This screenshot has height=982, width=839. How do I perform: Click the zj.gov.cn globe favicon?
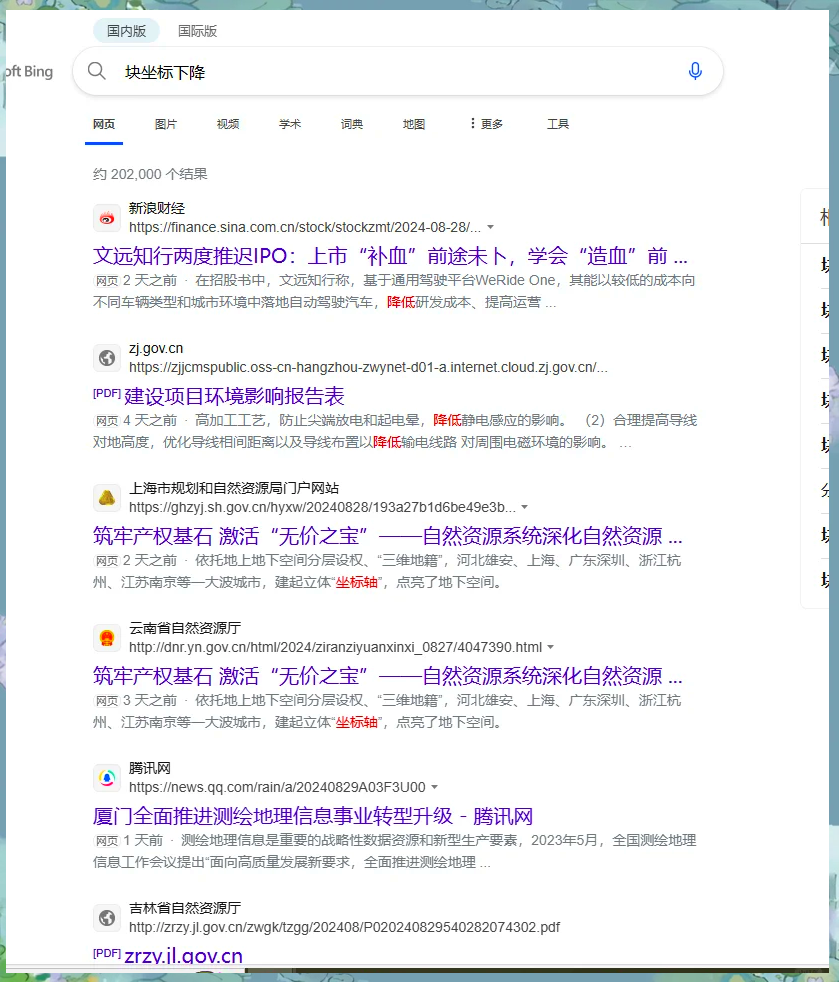pos(107,358)
